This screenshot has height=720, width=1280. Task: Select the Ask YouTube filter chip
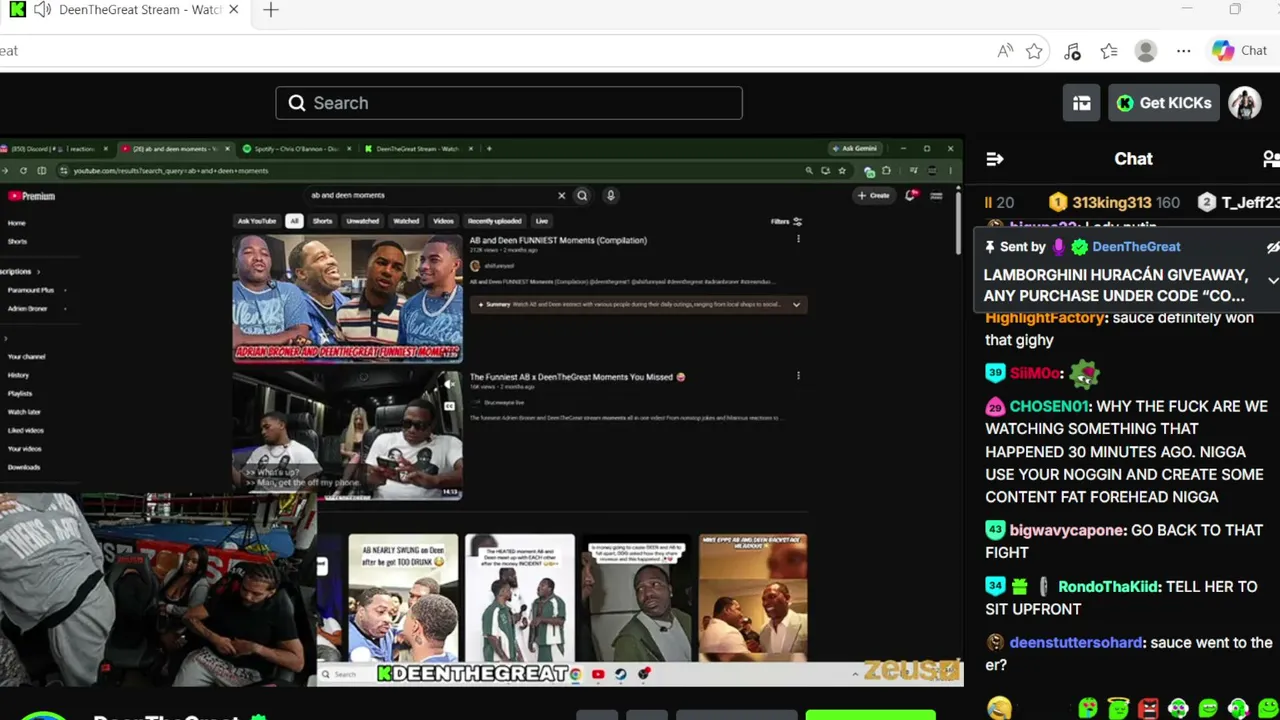pos(257,221)
